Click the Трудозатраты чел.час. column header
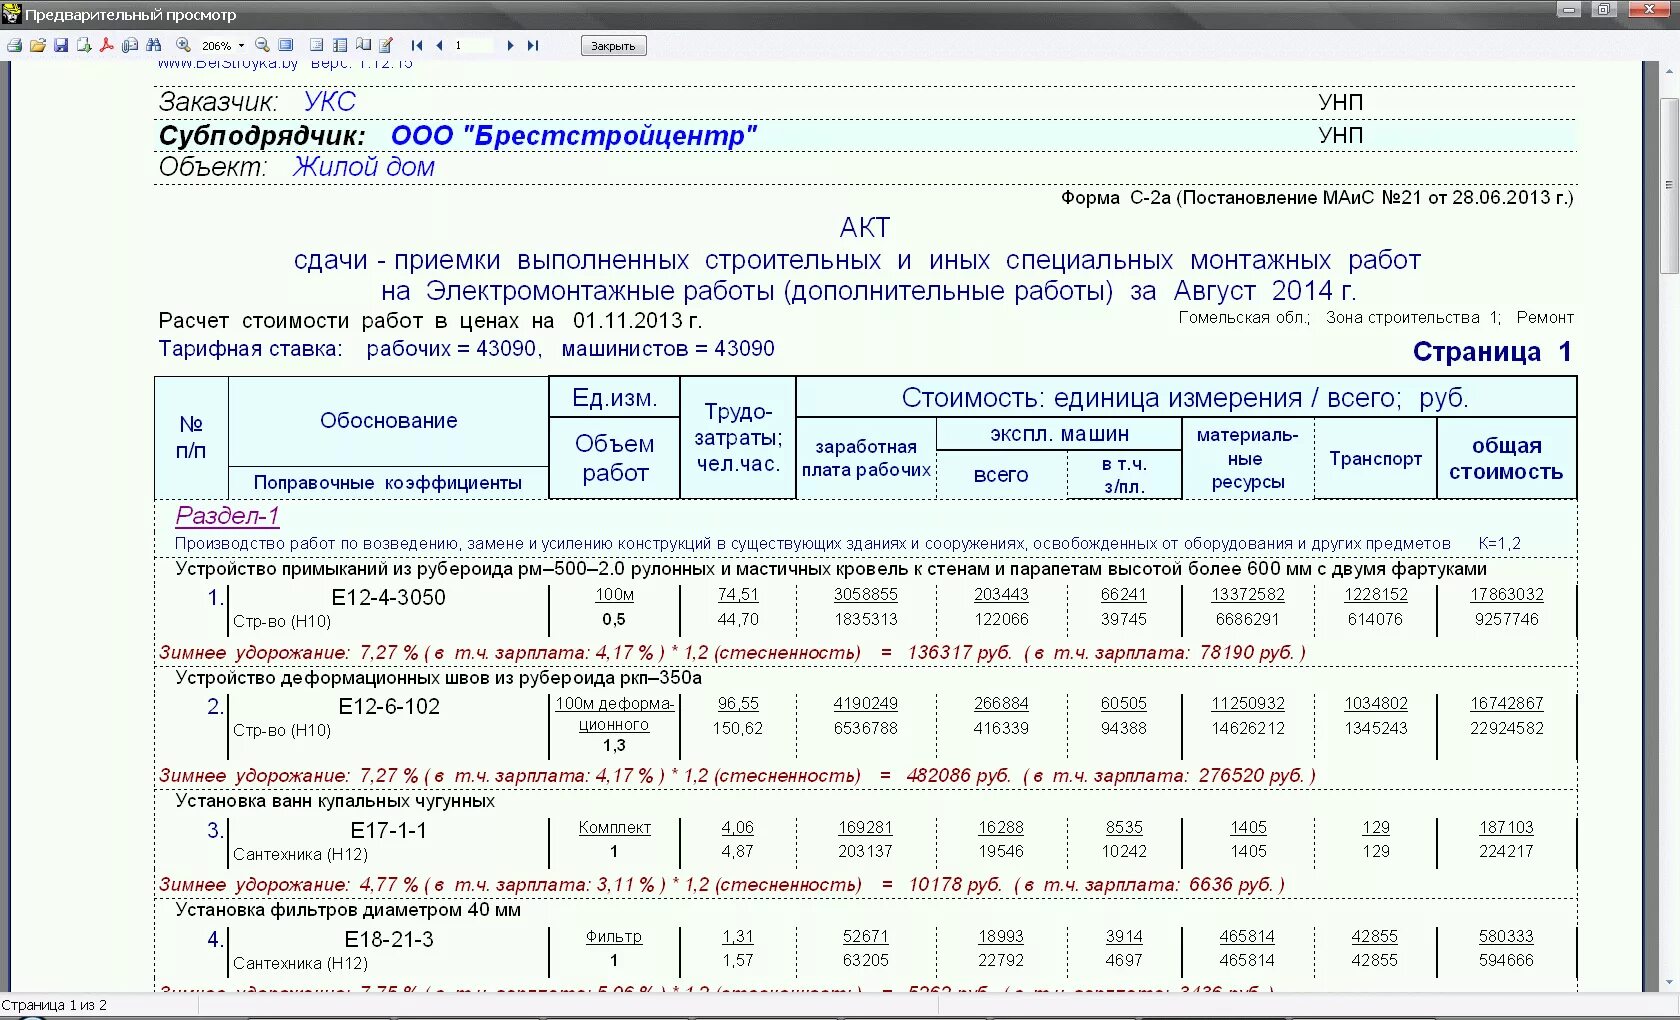1680x1020 pixels. [x=738, y=438]
